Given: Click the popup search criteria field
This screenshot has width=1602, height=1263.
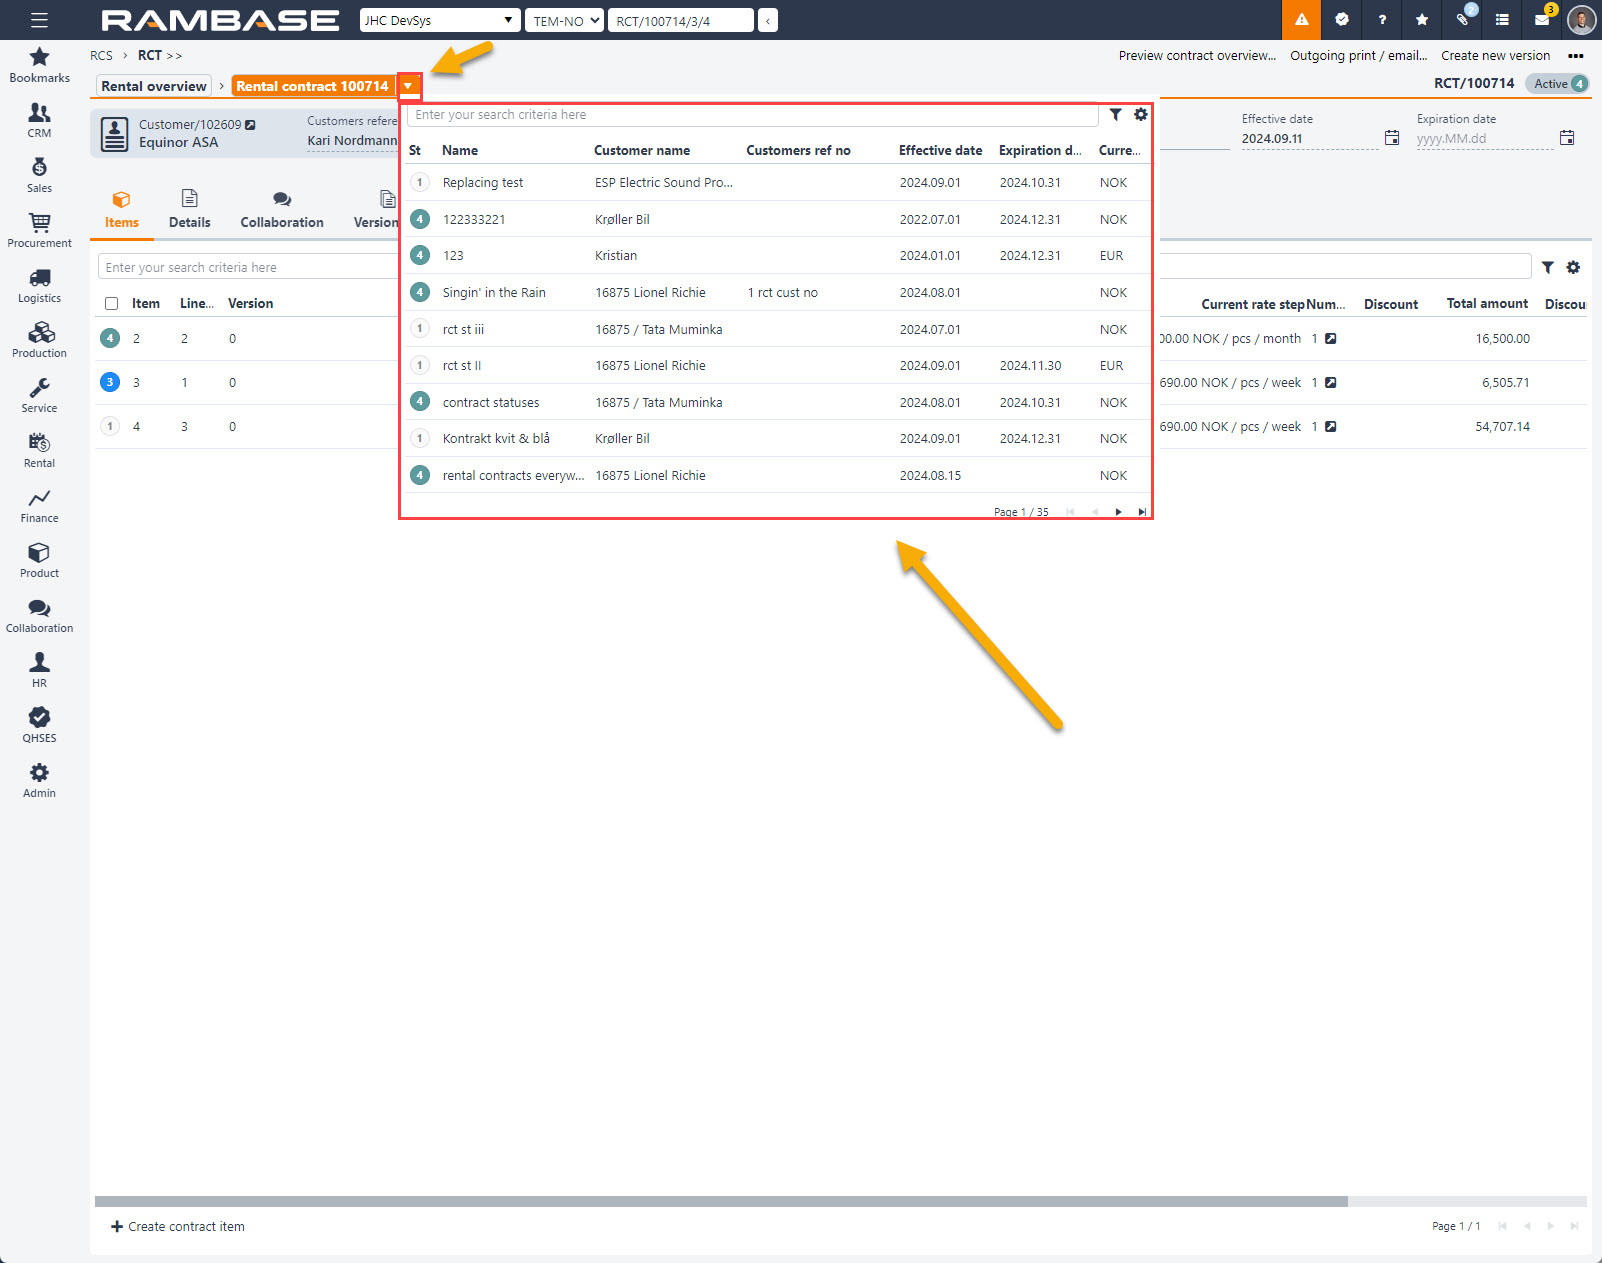Looking at the screenshot, I should click(x=752, y=115).
